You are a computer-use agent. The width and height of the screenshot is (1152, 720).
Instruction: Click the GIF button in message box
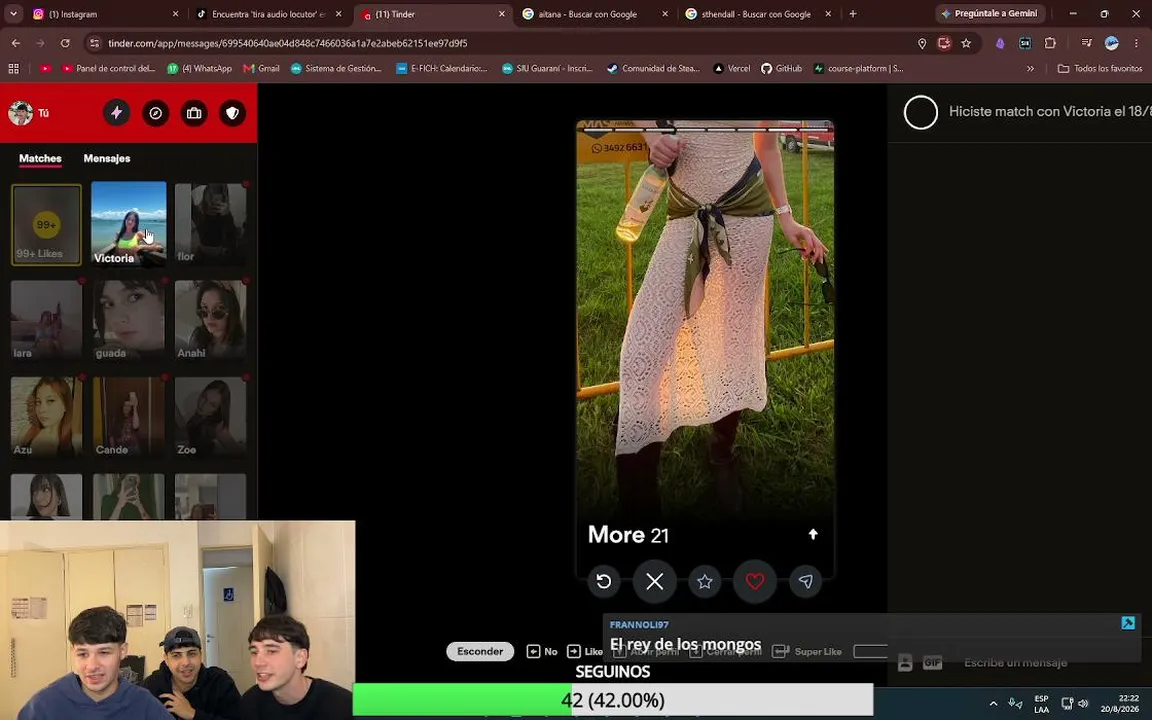click(x=932, y=663)
